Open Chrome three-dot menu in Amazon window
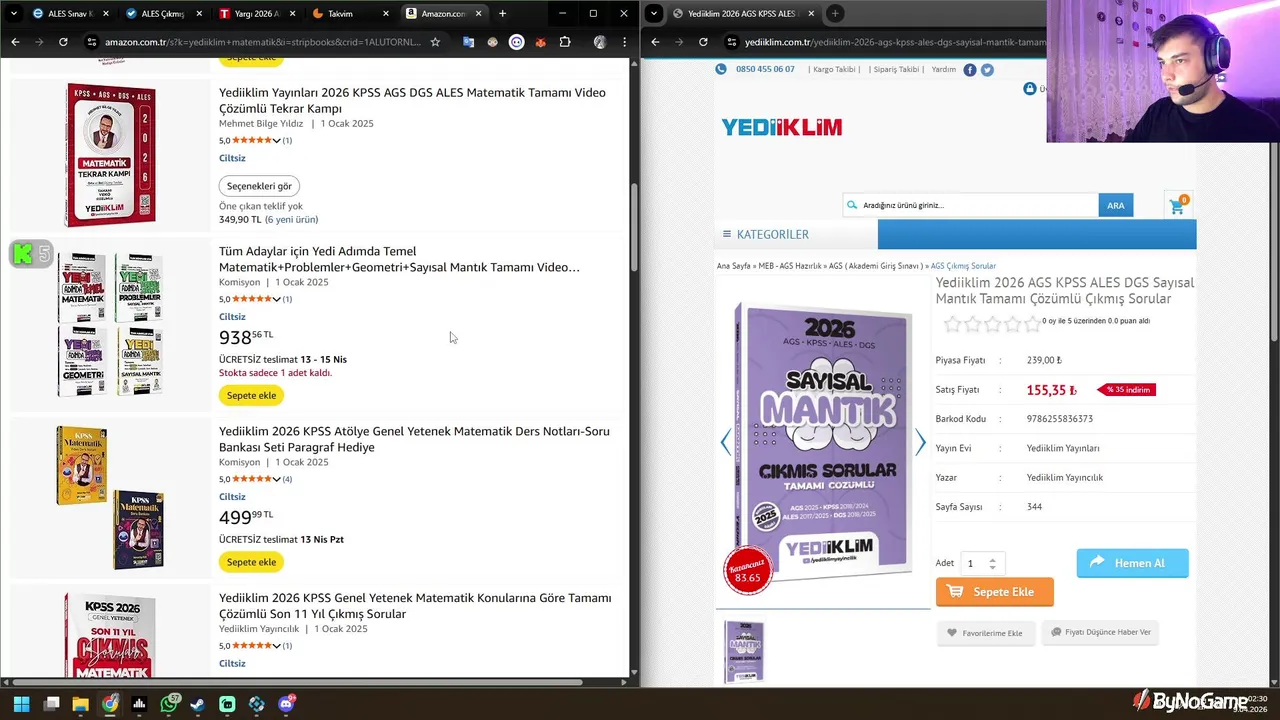Viewport: 1280px width, 720px height. 624,42
